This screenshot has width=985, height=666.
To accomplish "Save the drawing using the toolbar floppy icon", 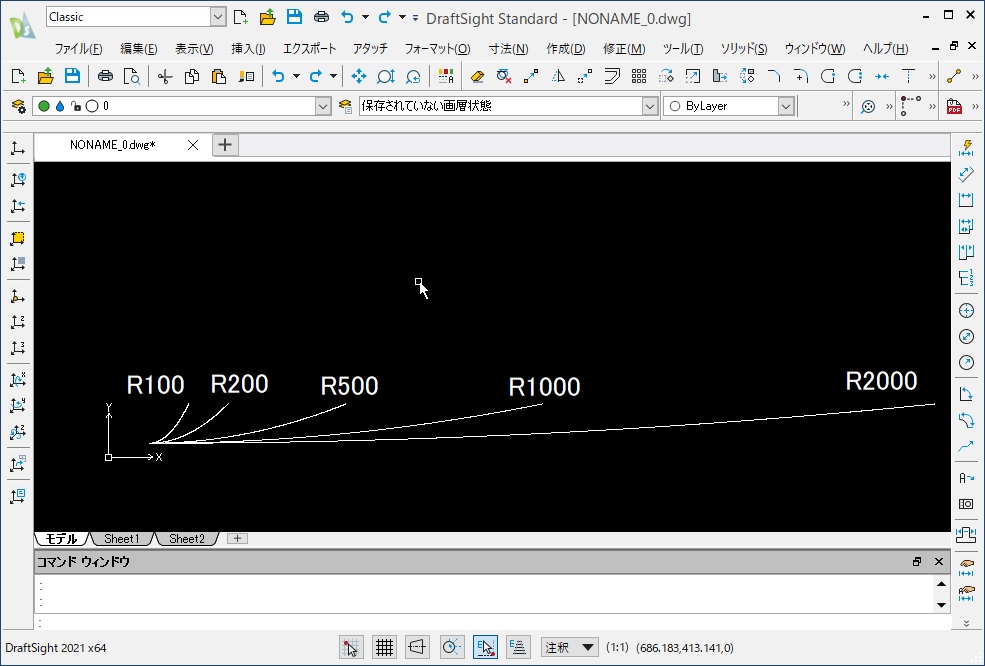I will 72,77.
